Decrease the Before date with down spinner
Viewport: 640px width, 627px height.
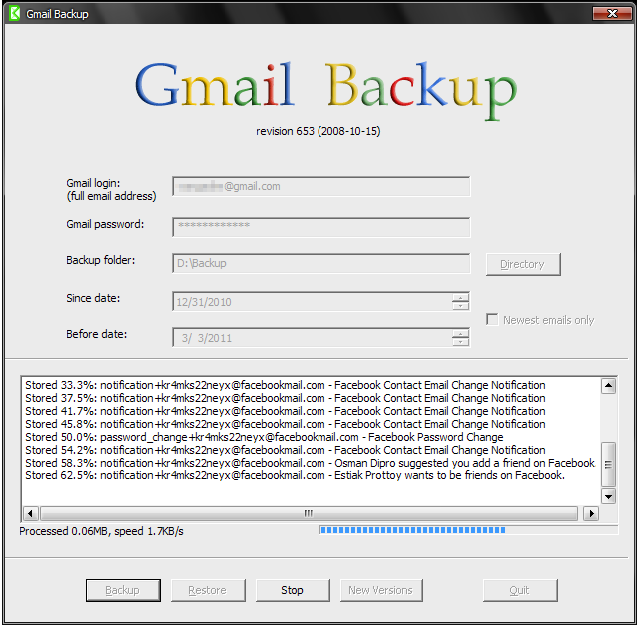pyautogui.click(x=460, y=342)
